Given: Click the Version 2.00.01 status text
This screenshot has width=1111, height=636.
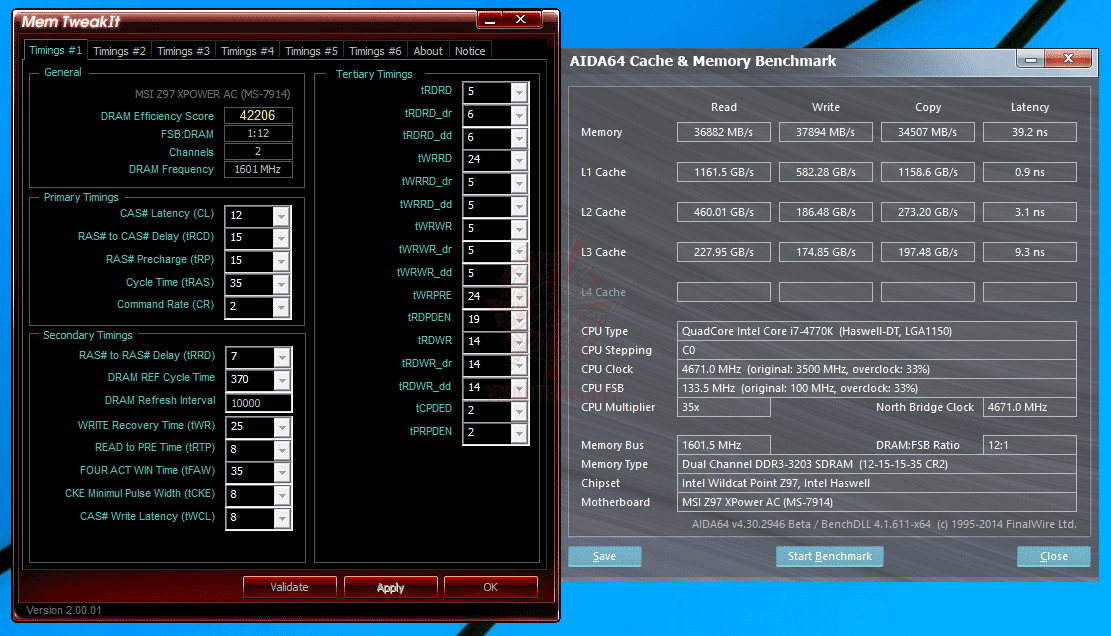Looking at the screenshot, I should (64, 610).
